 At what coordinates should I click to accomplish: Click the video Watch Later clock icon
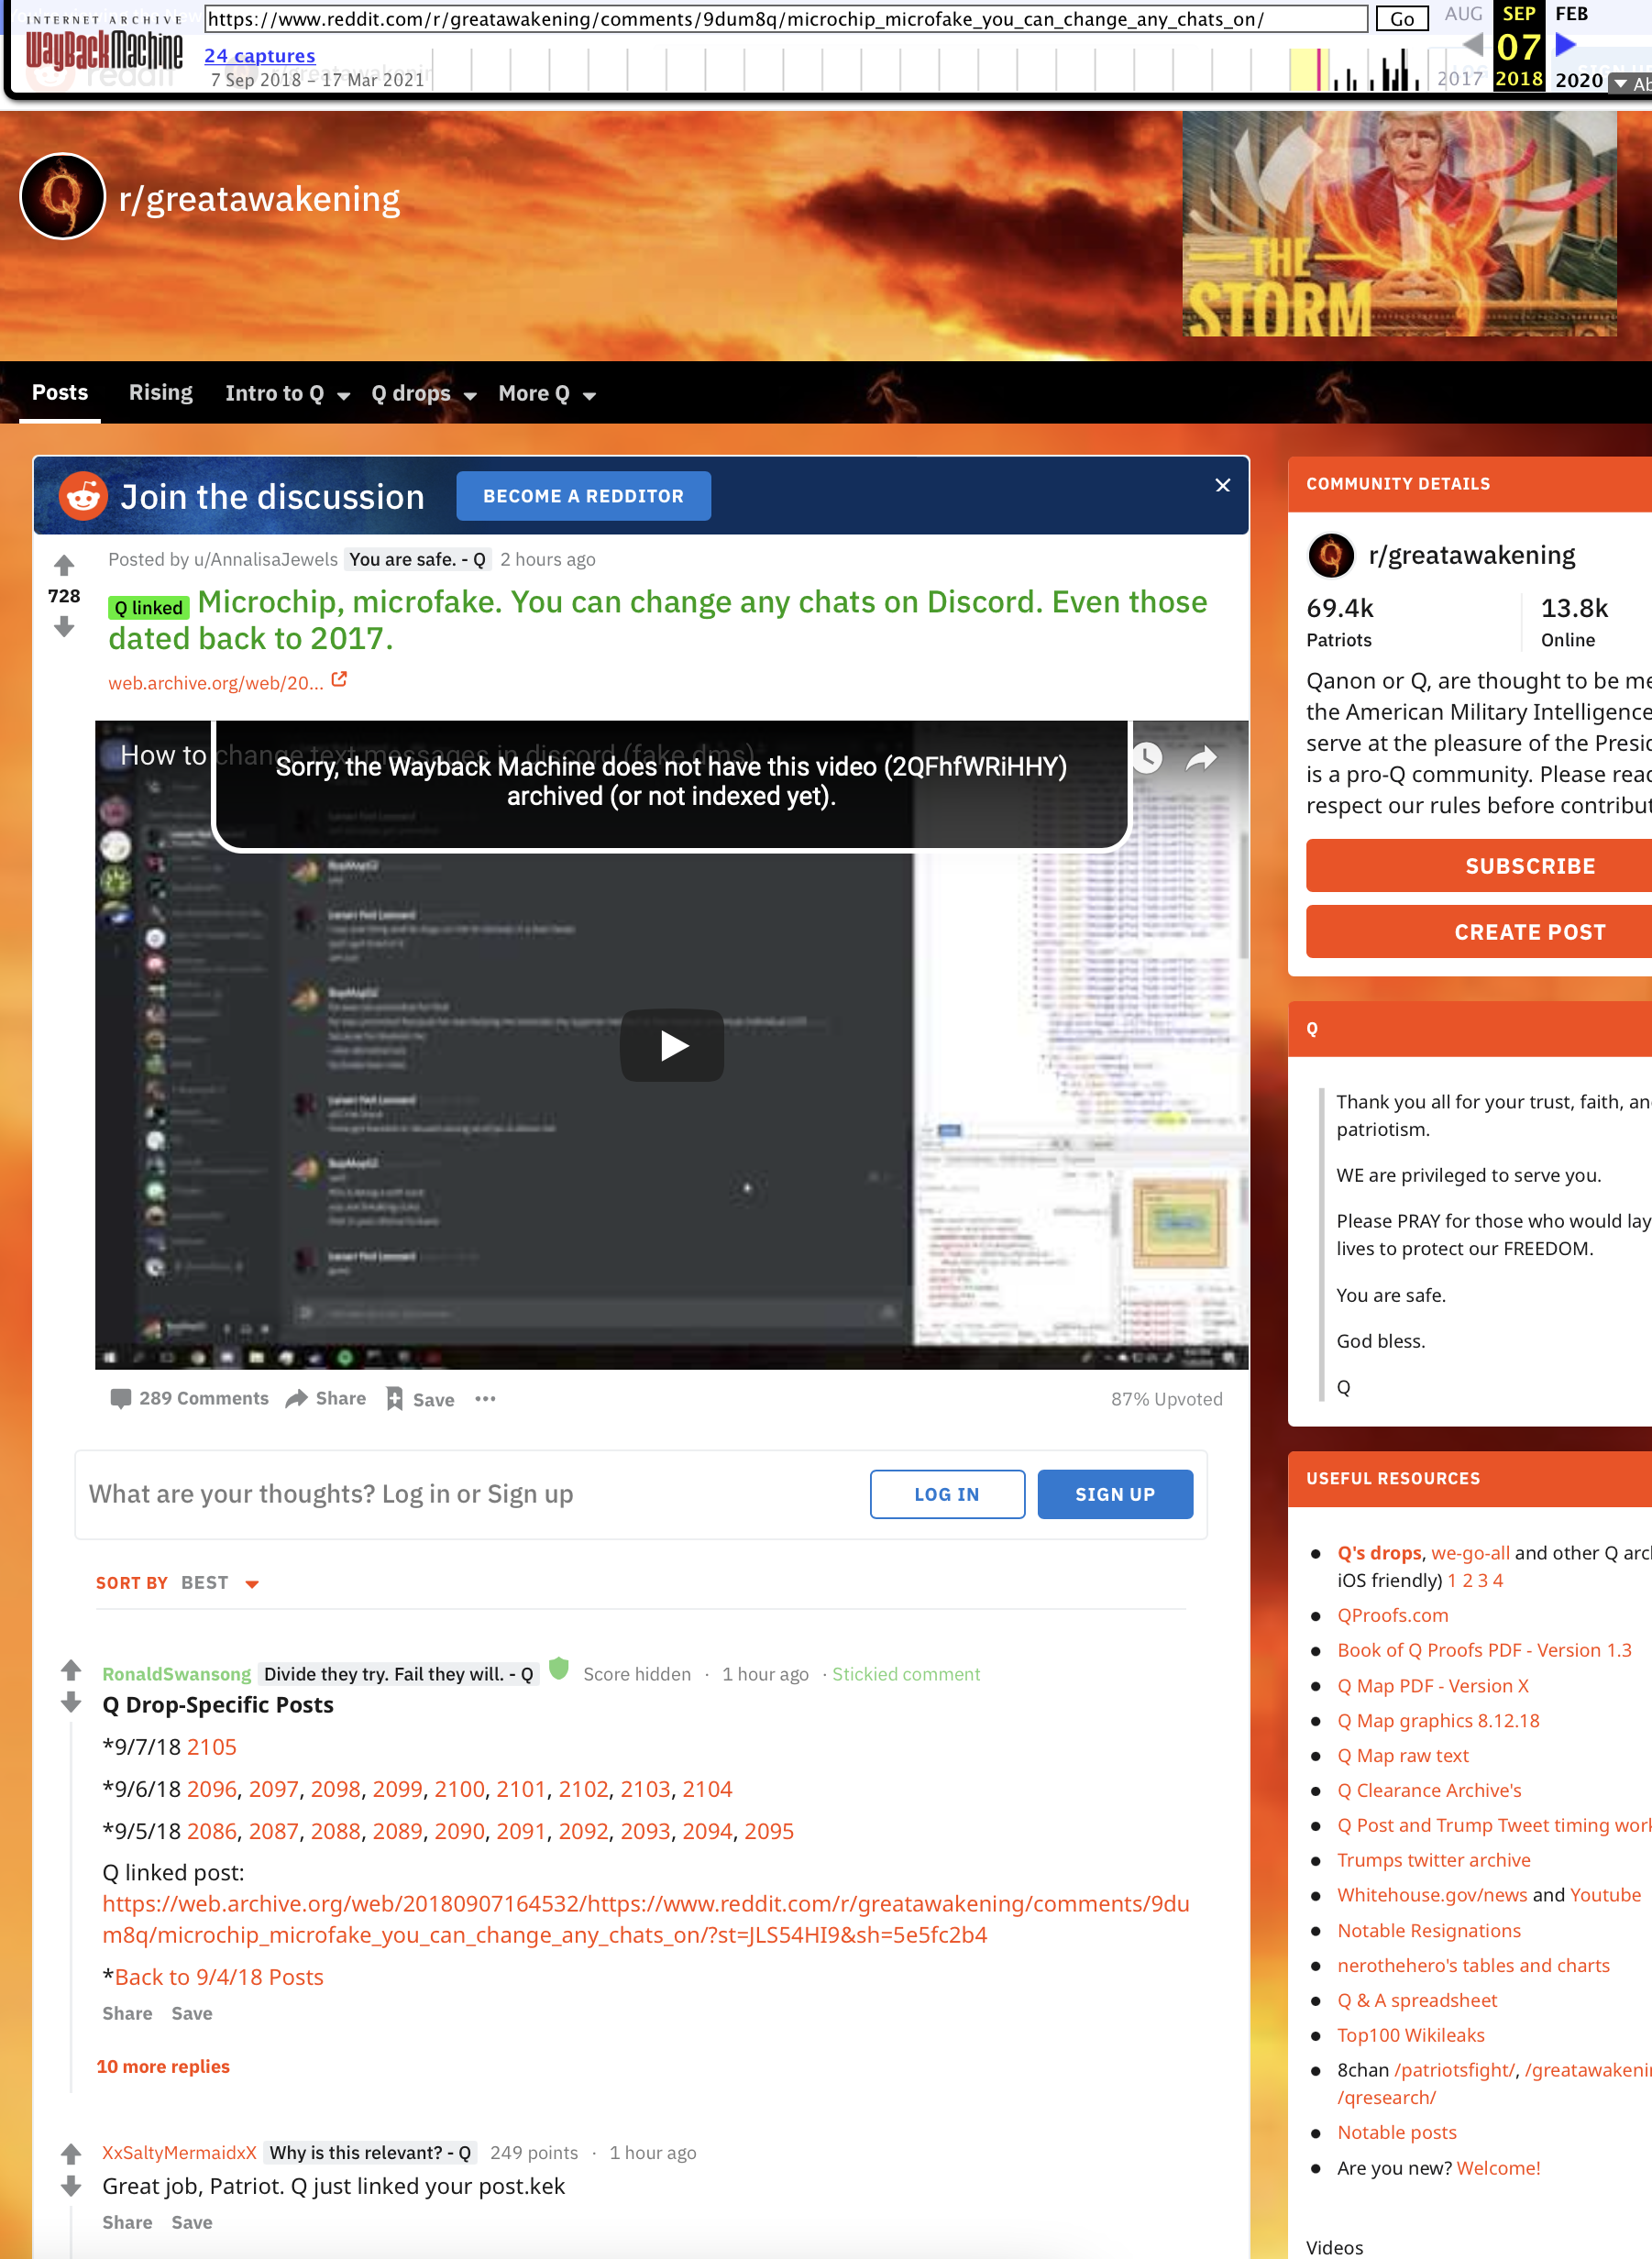1147,758
